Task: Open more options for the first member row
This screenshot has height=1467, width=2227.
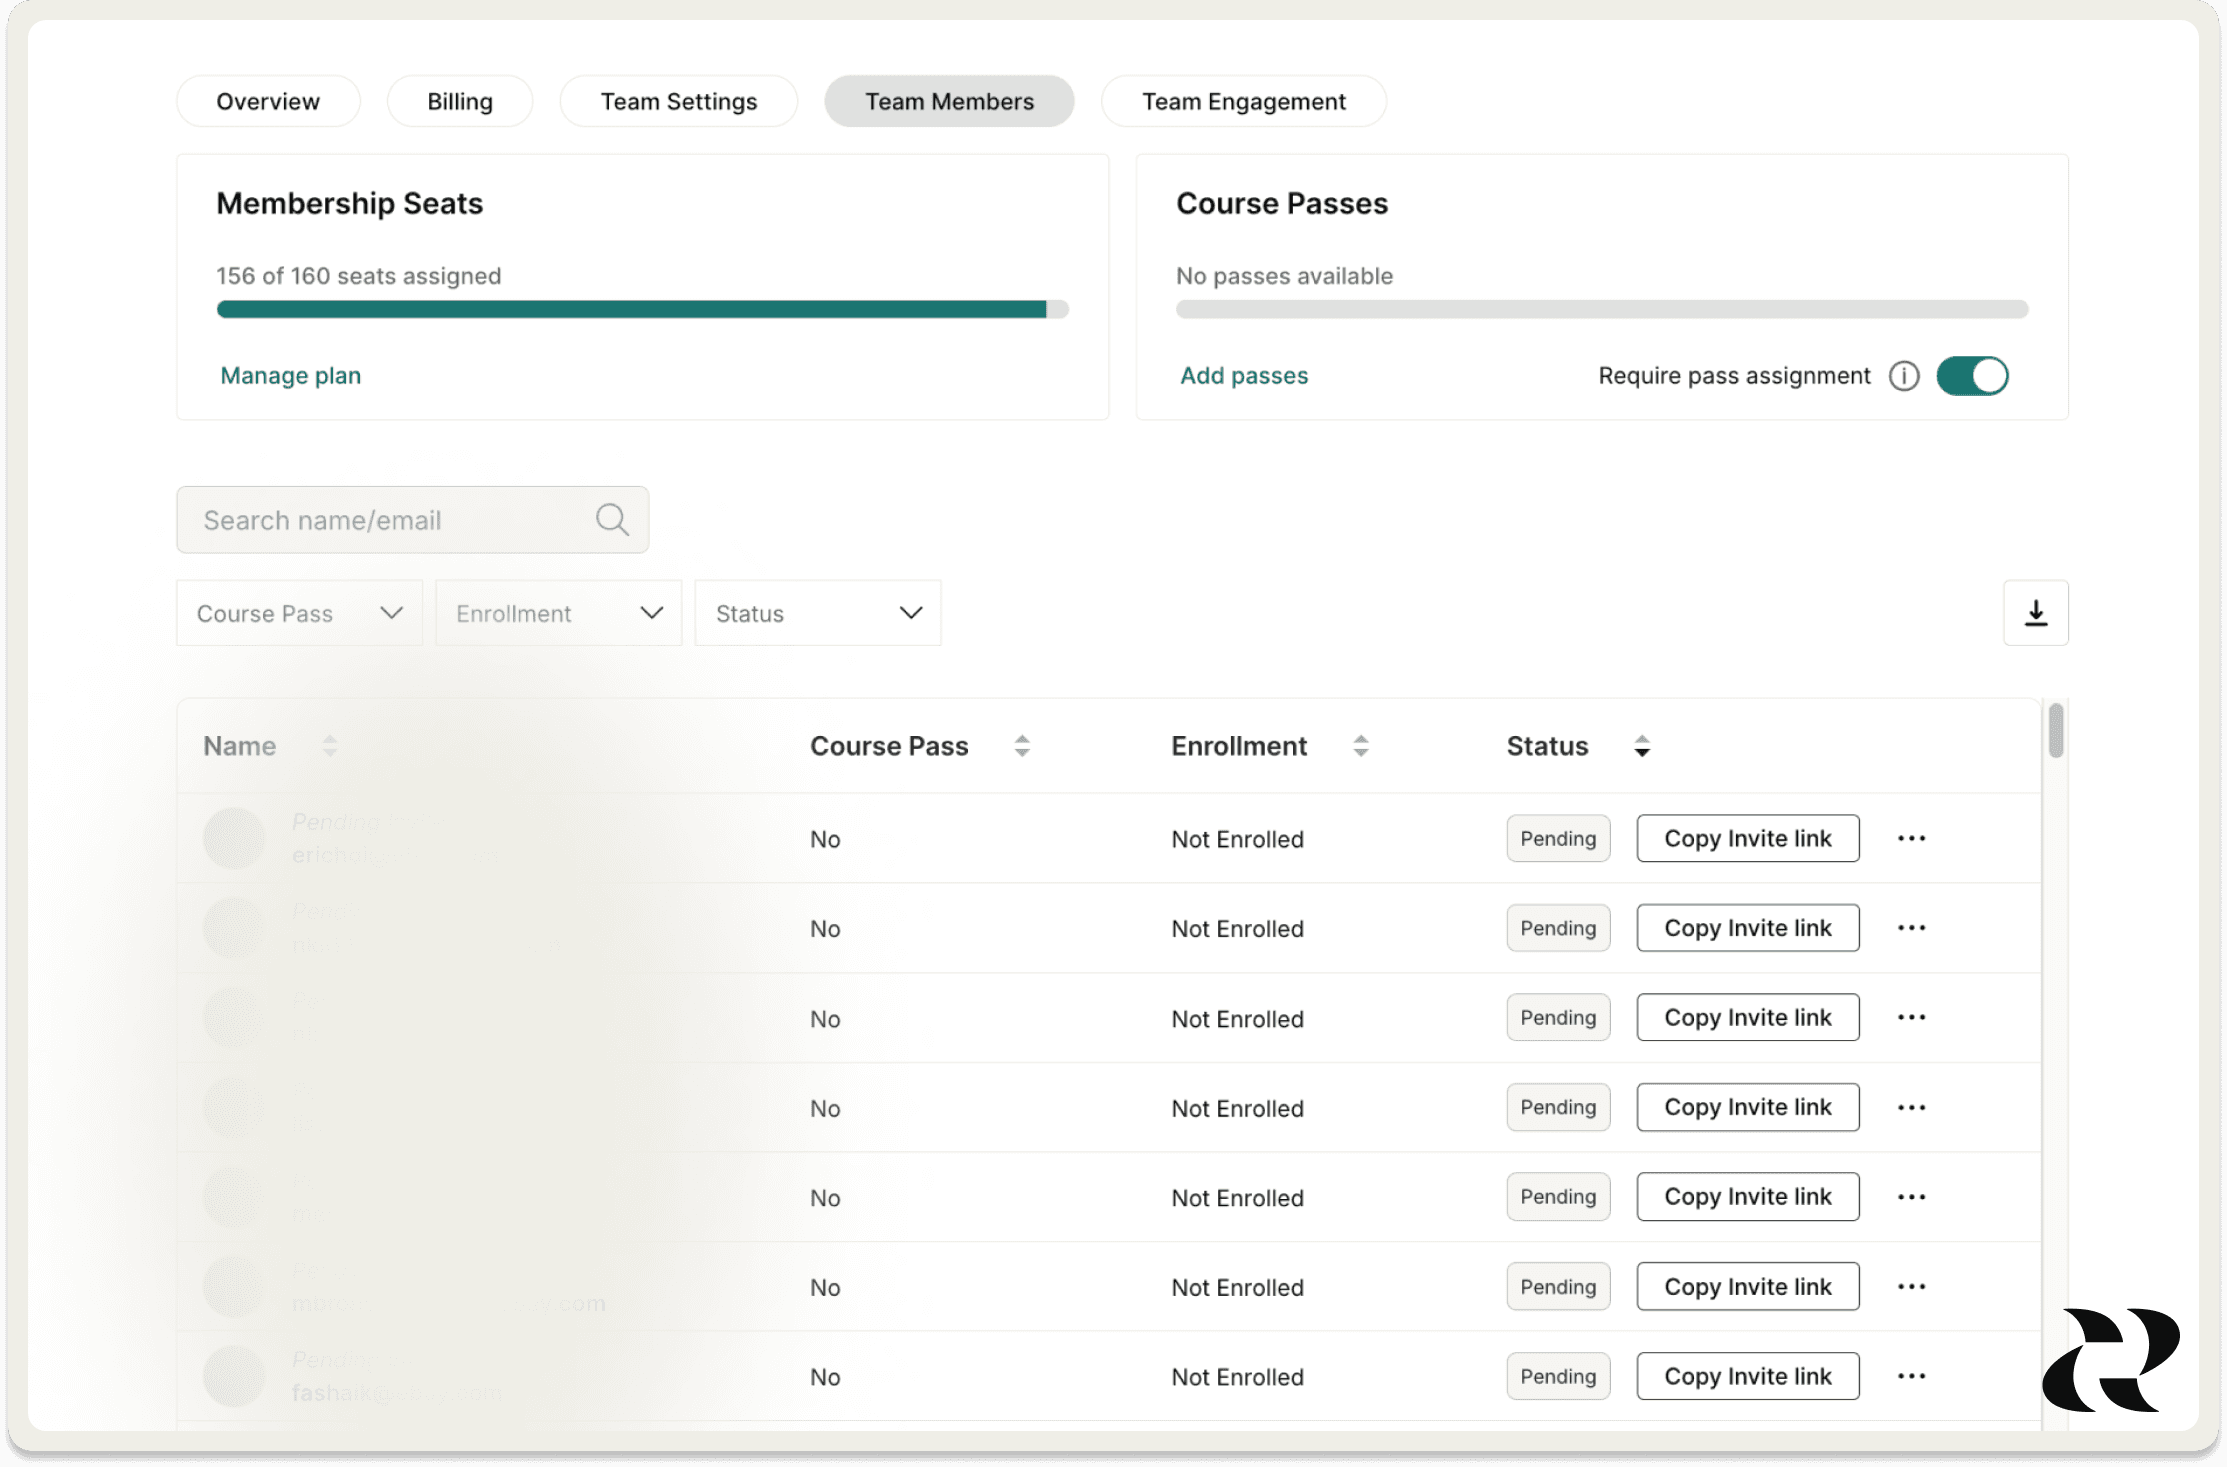Action: click(1911, 839)
